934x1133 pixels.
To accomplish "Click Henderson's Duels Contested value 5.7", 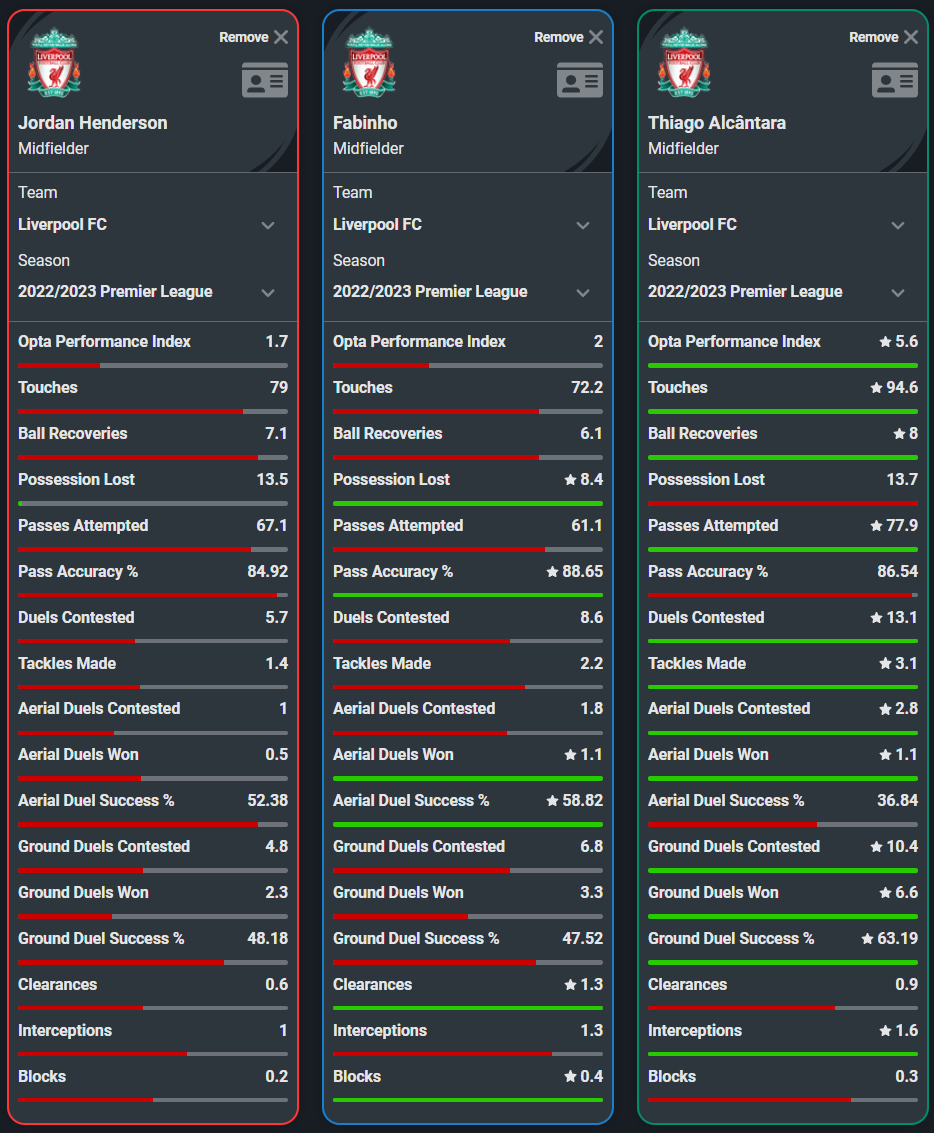I will 277,618.
